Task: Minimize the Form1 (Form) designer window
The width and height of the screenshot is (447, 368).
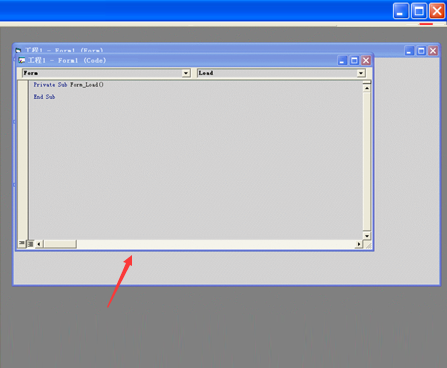Action: (x=409, y=51)
